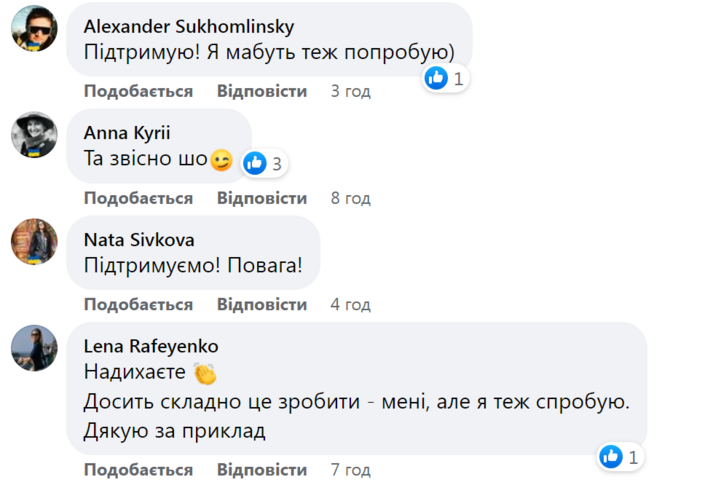The height and width of the screenshot is (485, 713).
Task: Click the winking emoji in Anna's comment
Action: point(221,161)
